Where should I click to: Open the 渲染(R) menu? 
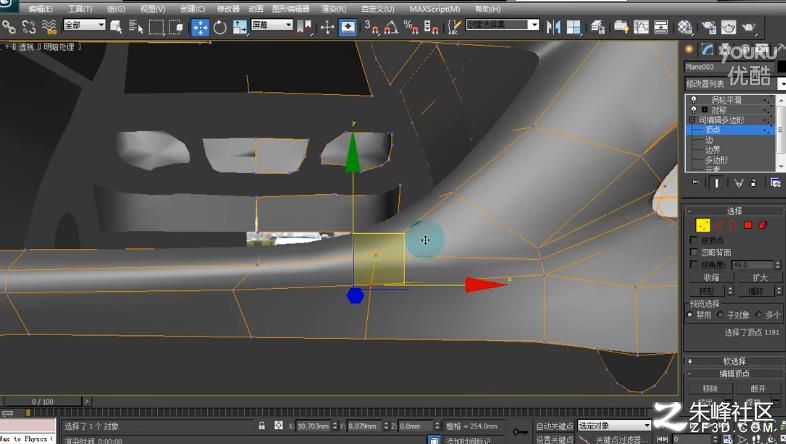pos(333,9)
